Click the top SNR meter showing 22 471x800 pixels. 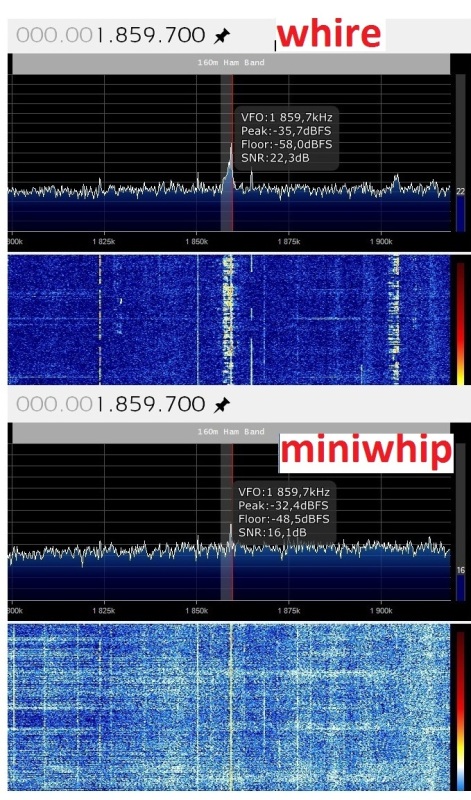pos(460,153)
